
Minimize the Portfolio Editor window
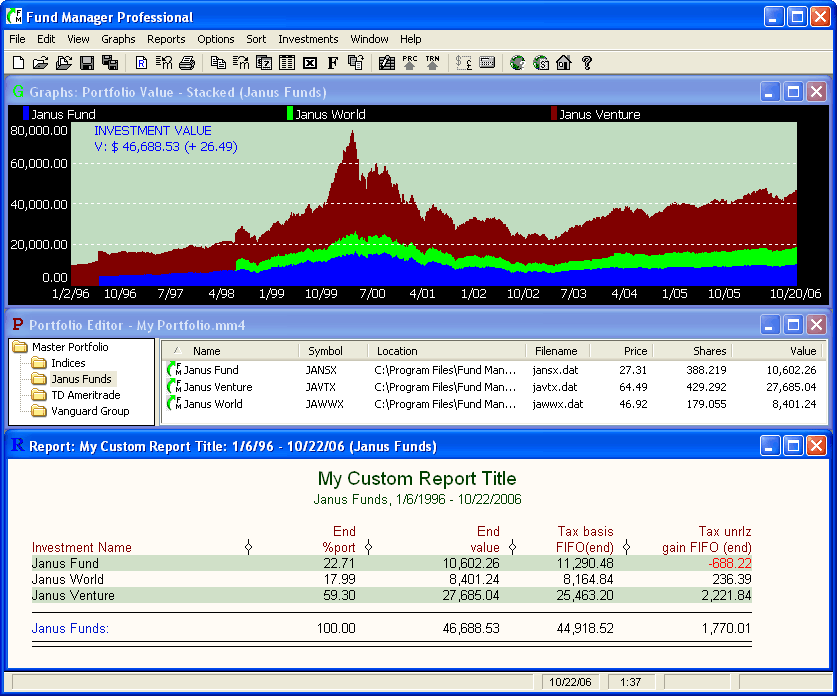click(x=770, y=325)
